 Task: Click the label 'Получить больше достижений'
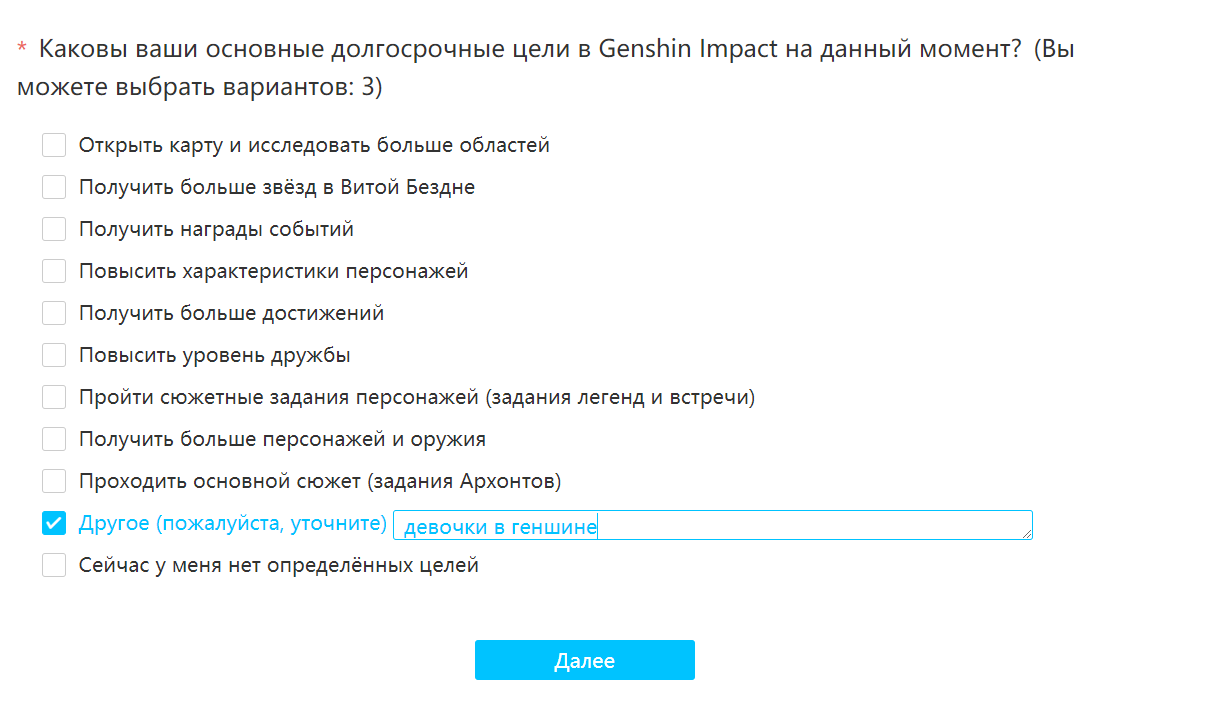point(231,314)
